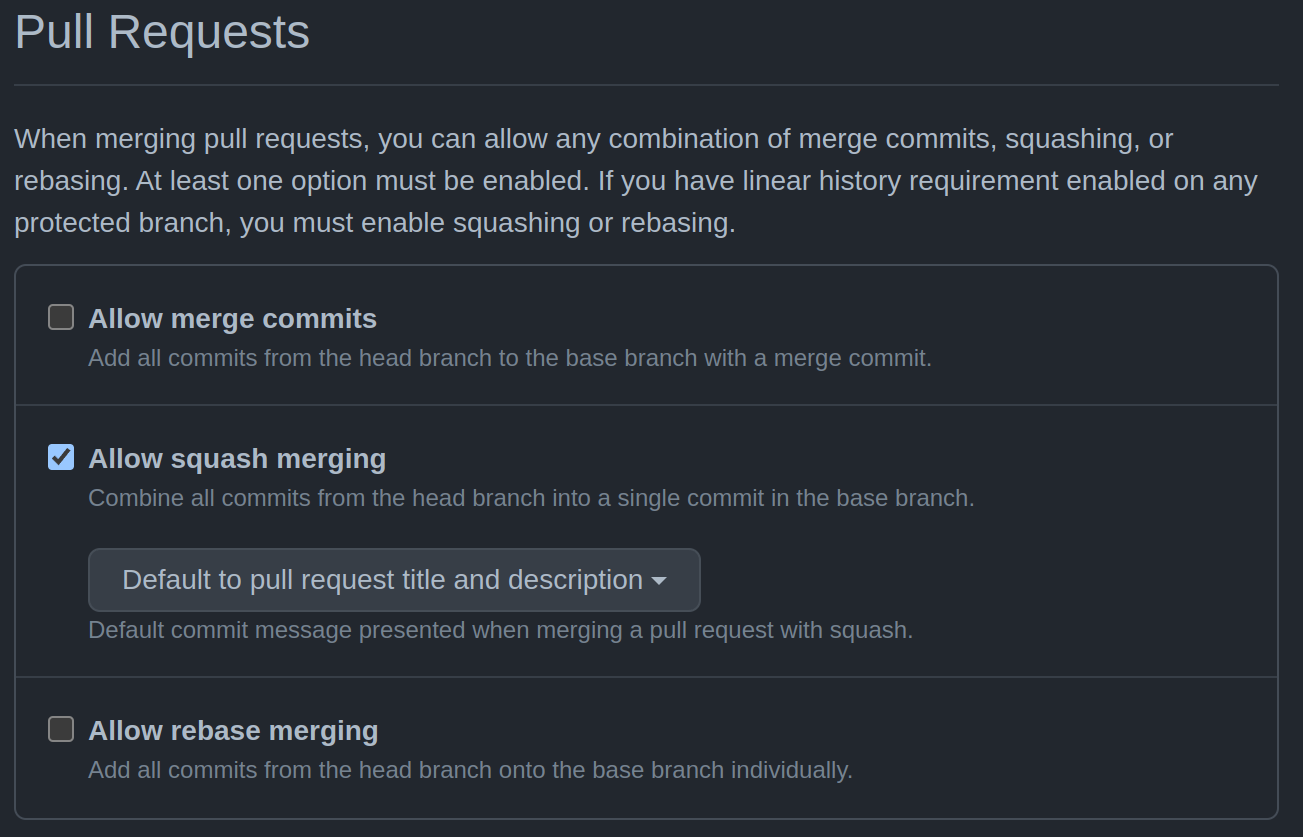This screenshot has width=1303, height=837.
Task: Click the default commit message helper text
Action: point(498,629)
